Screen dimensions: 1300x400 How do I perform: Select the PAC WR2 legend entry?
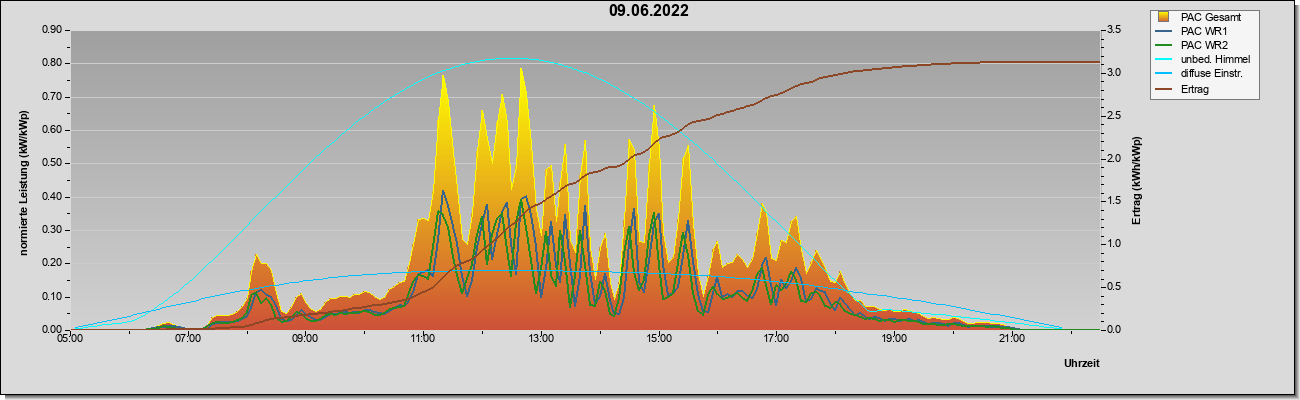[1203, 45]
